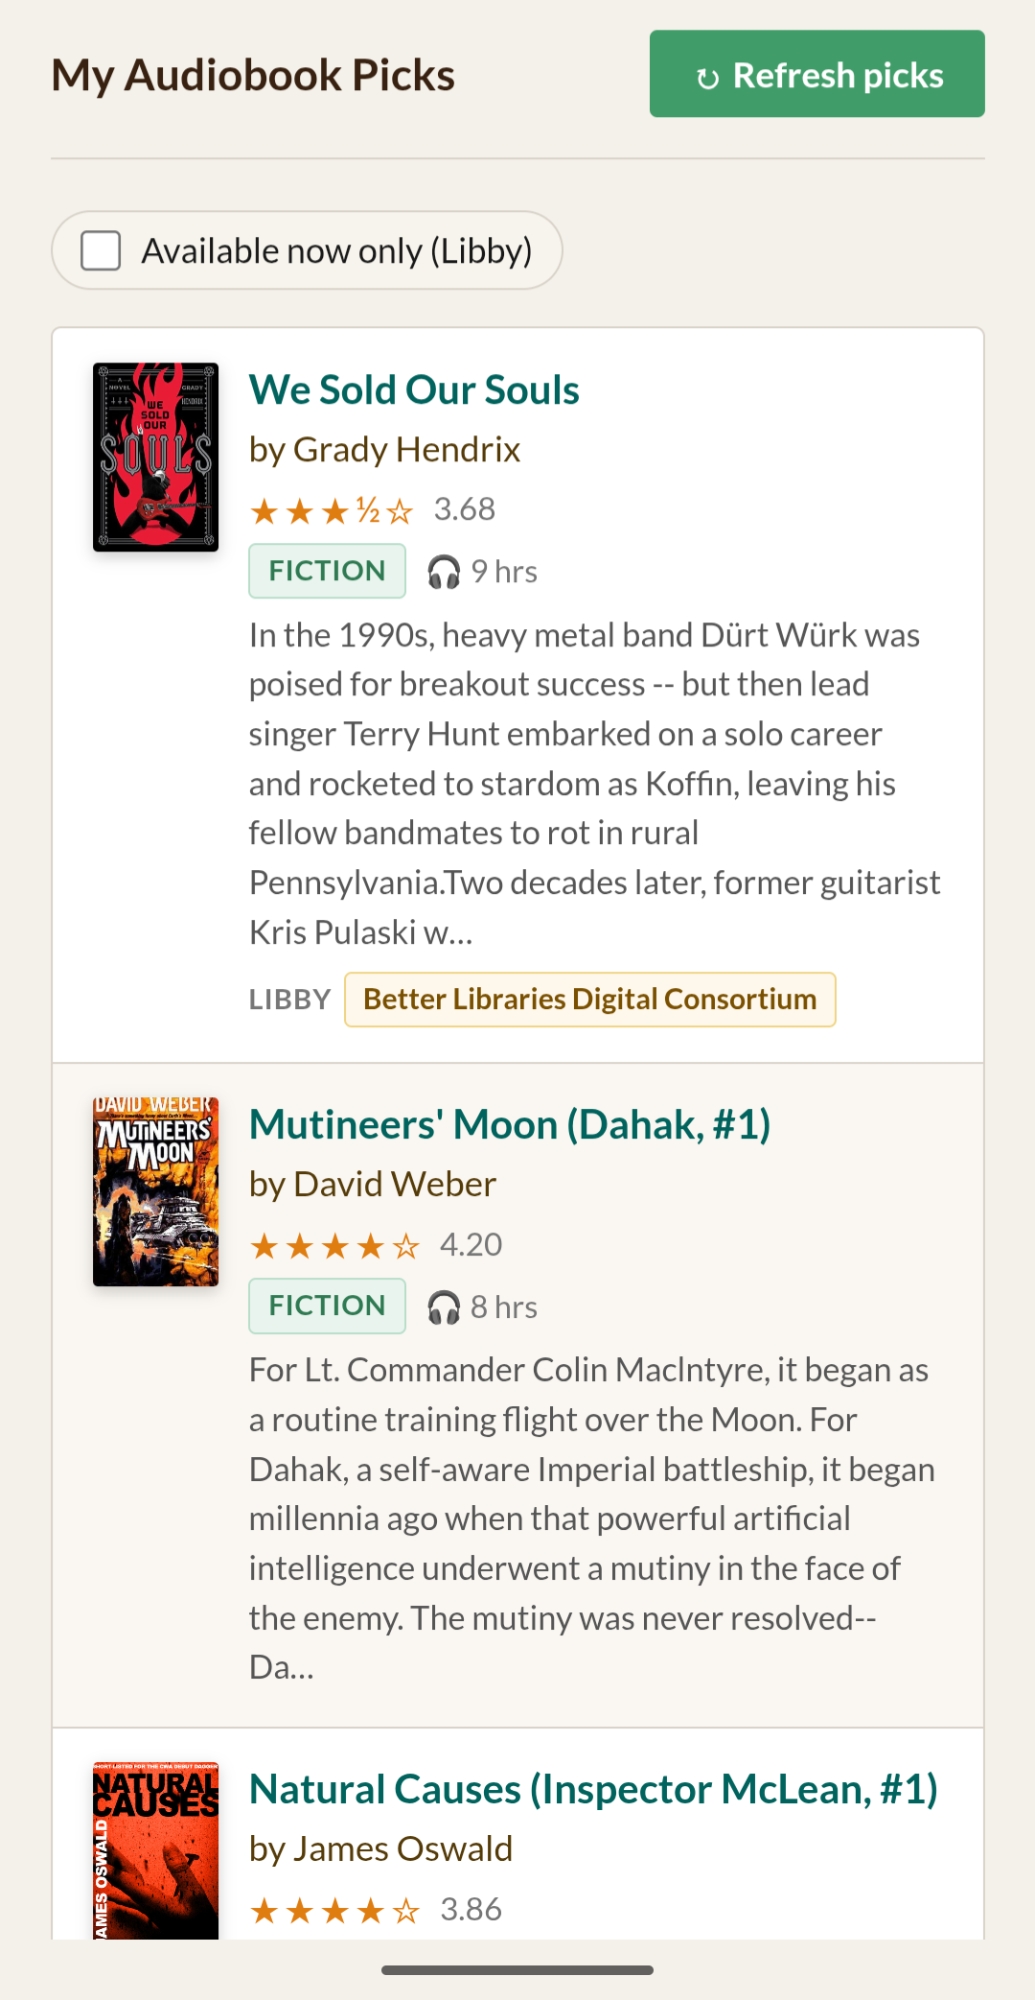
Task: Open We Sold Our Souls cover thumbnail
Action: (x=156, y=457)
